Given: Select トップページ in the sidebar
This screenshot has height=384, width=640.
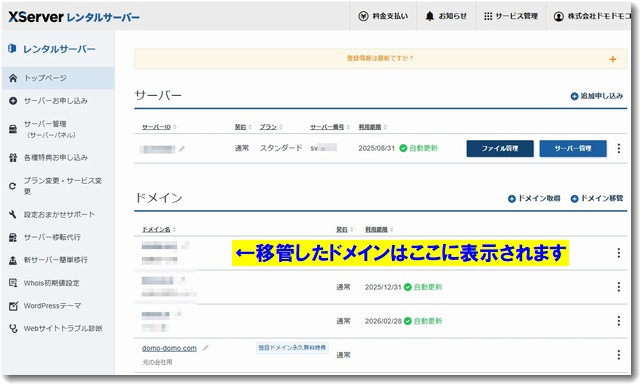Looking at the screenshot, I should [58, 78].
